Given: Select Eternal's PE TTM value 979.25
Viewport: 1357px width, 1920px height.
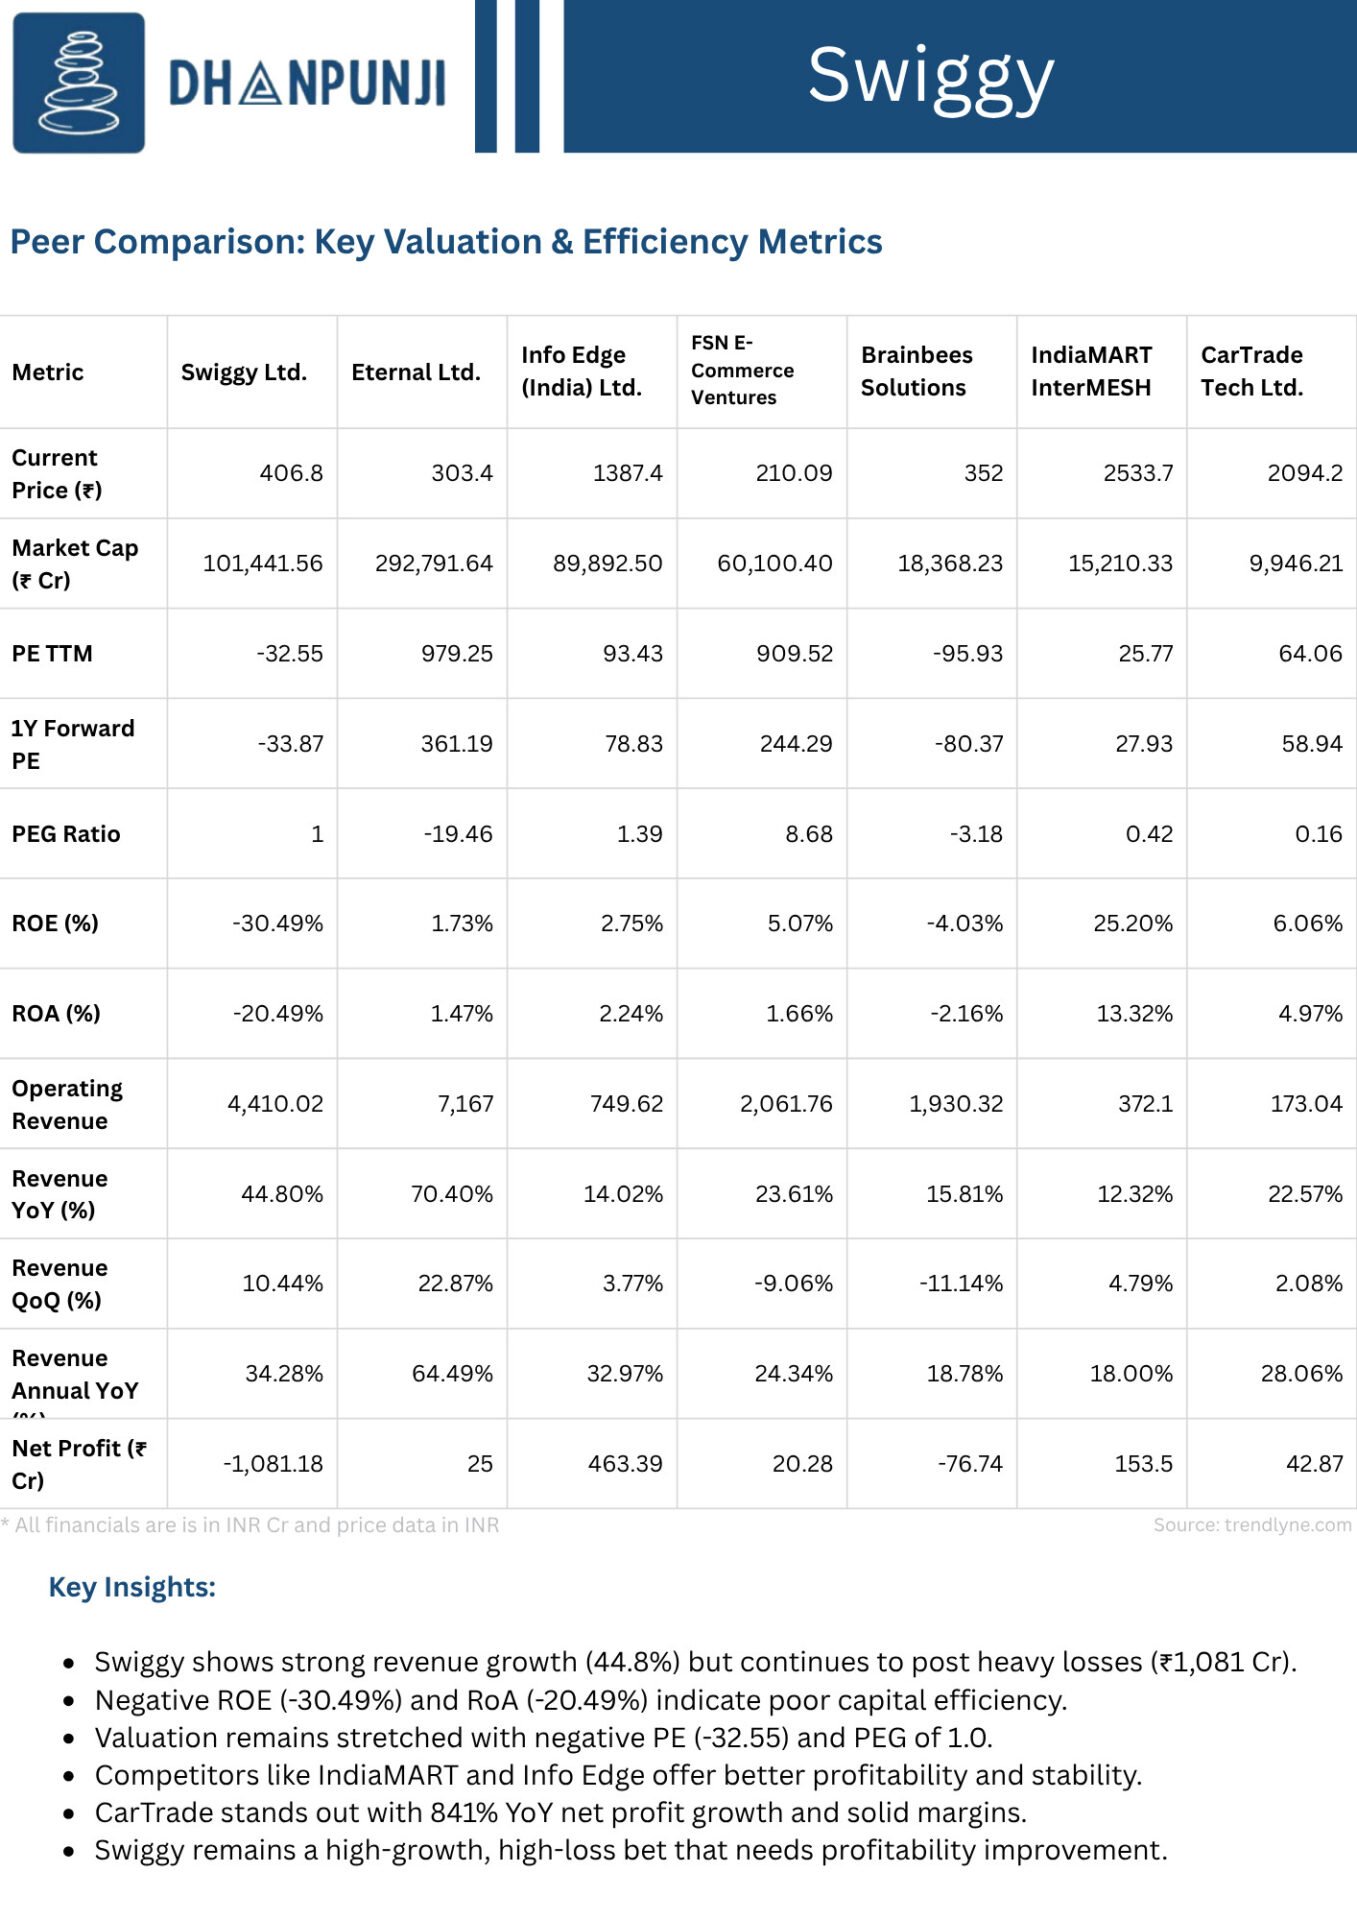Looking at the screenshot, I should click(x=457, y=653).
